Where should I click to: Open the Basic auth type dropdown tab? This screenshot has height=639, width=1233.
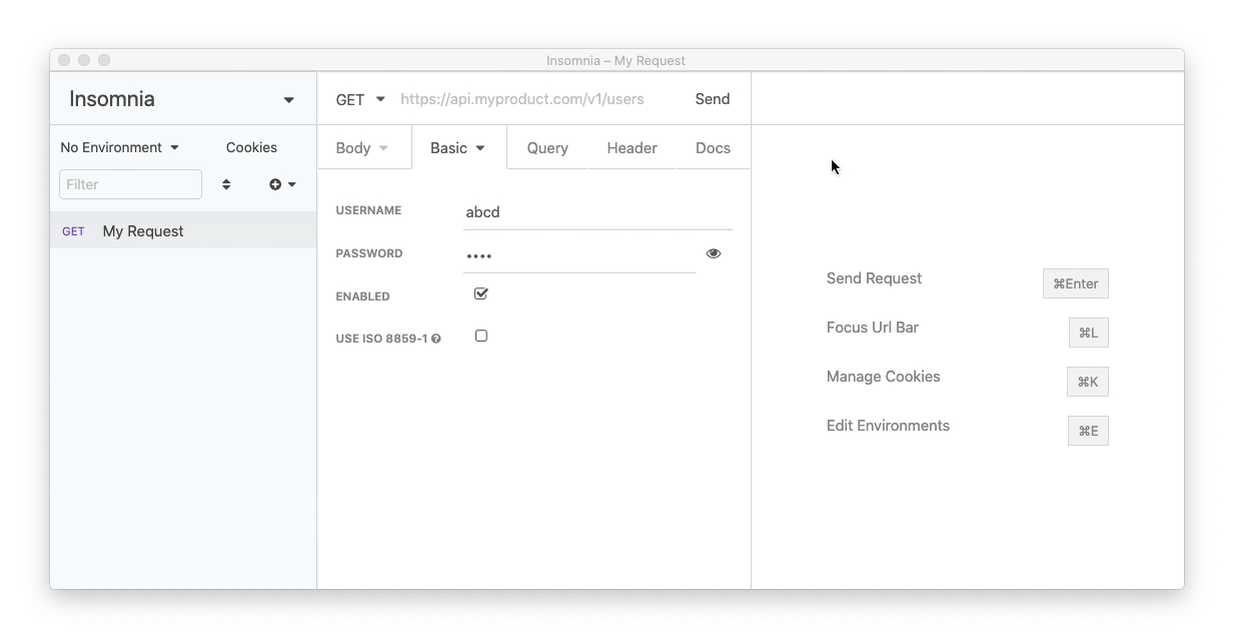pos(458,148)
